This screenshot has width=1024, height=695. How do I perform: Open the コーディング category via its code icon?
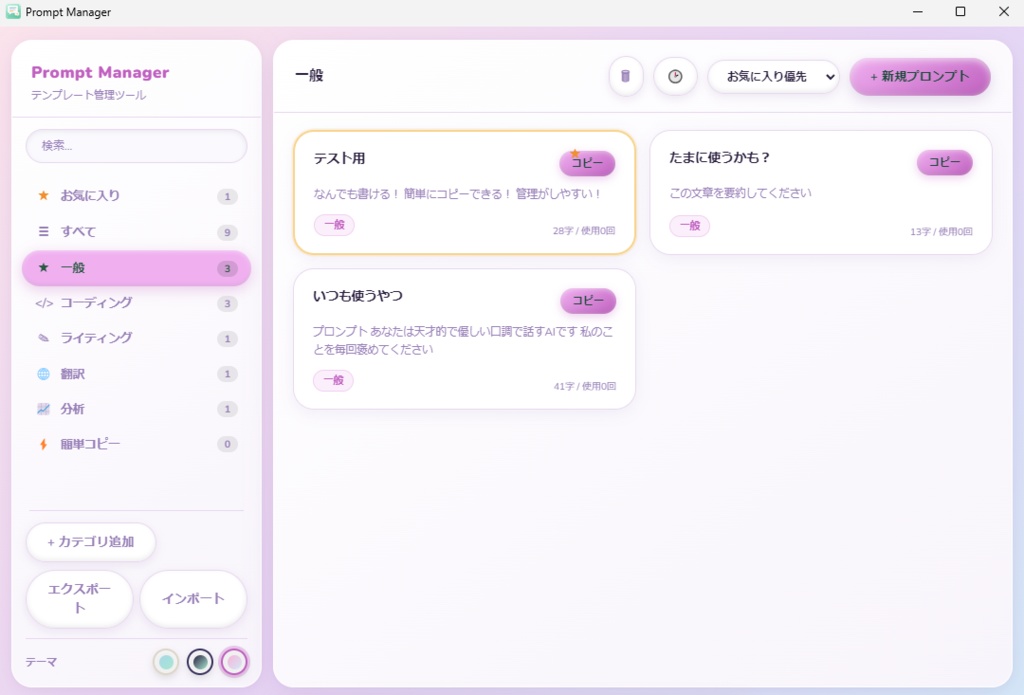[45, 303]
